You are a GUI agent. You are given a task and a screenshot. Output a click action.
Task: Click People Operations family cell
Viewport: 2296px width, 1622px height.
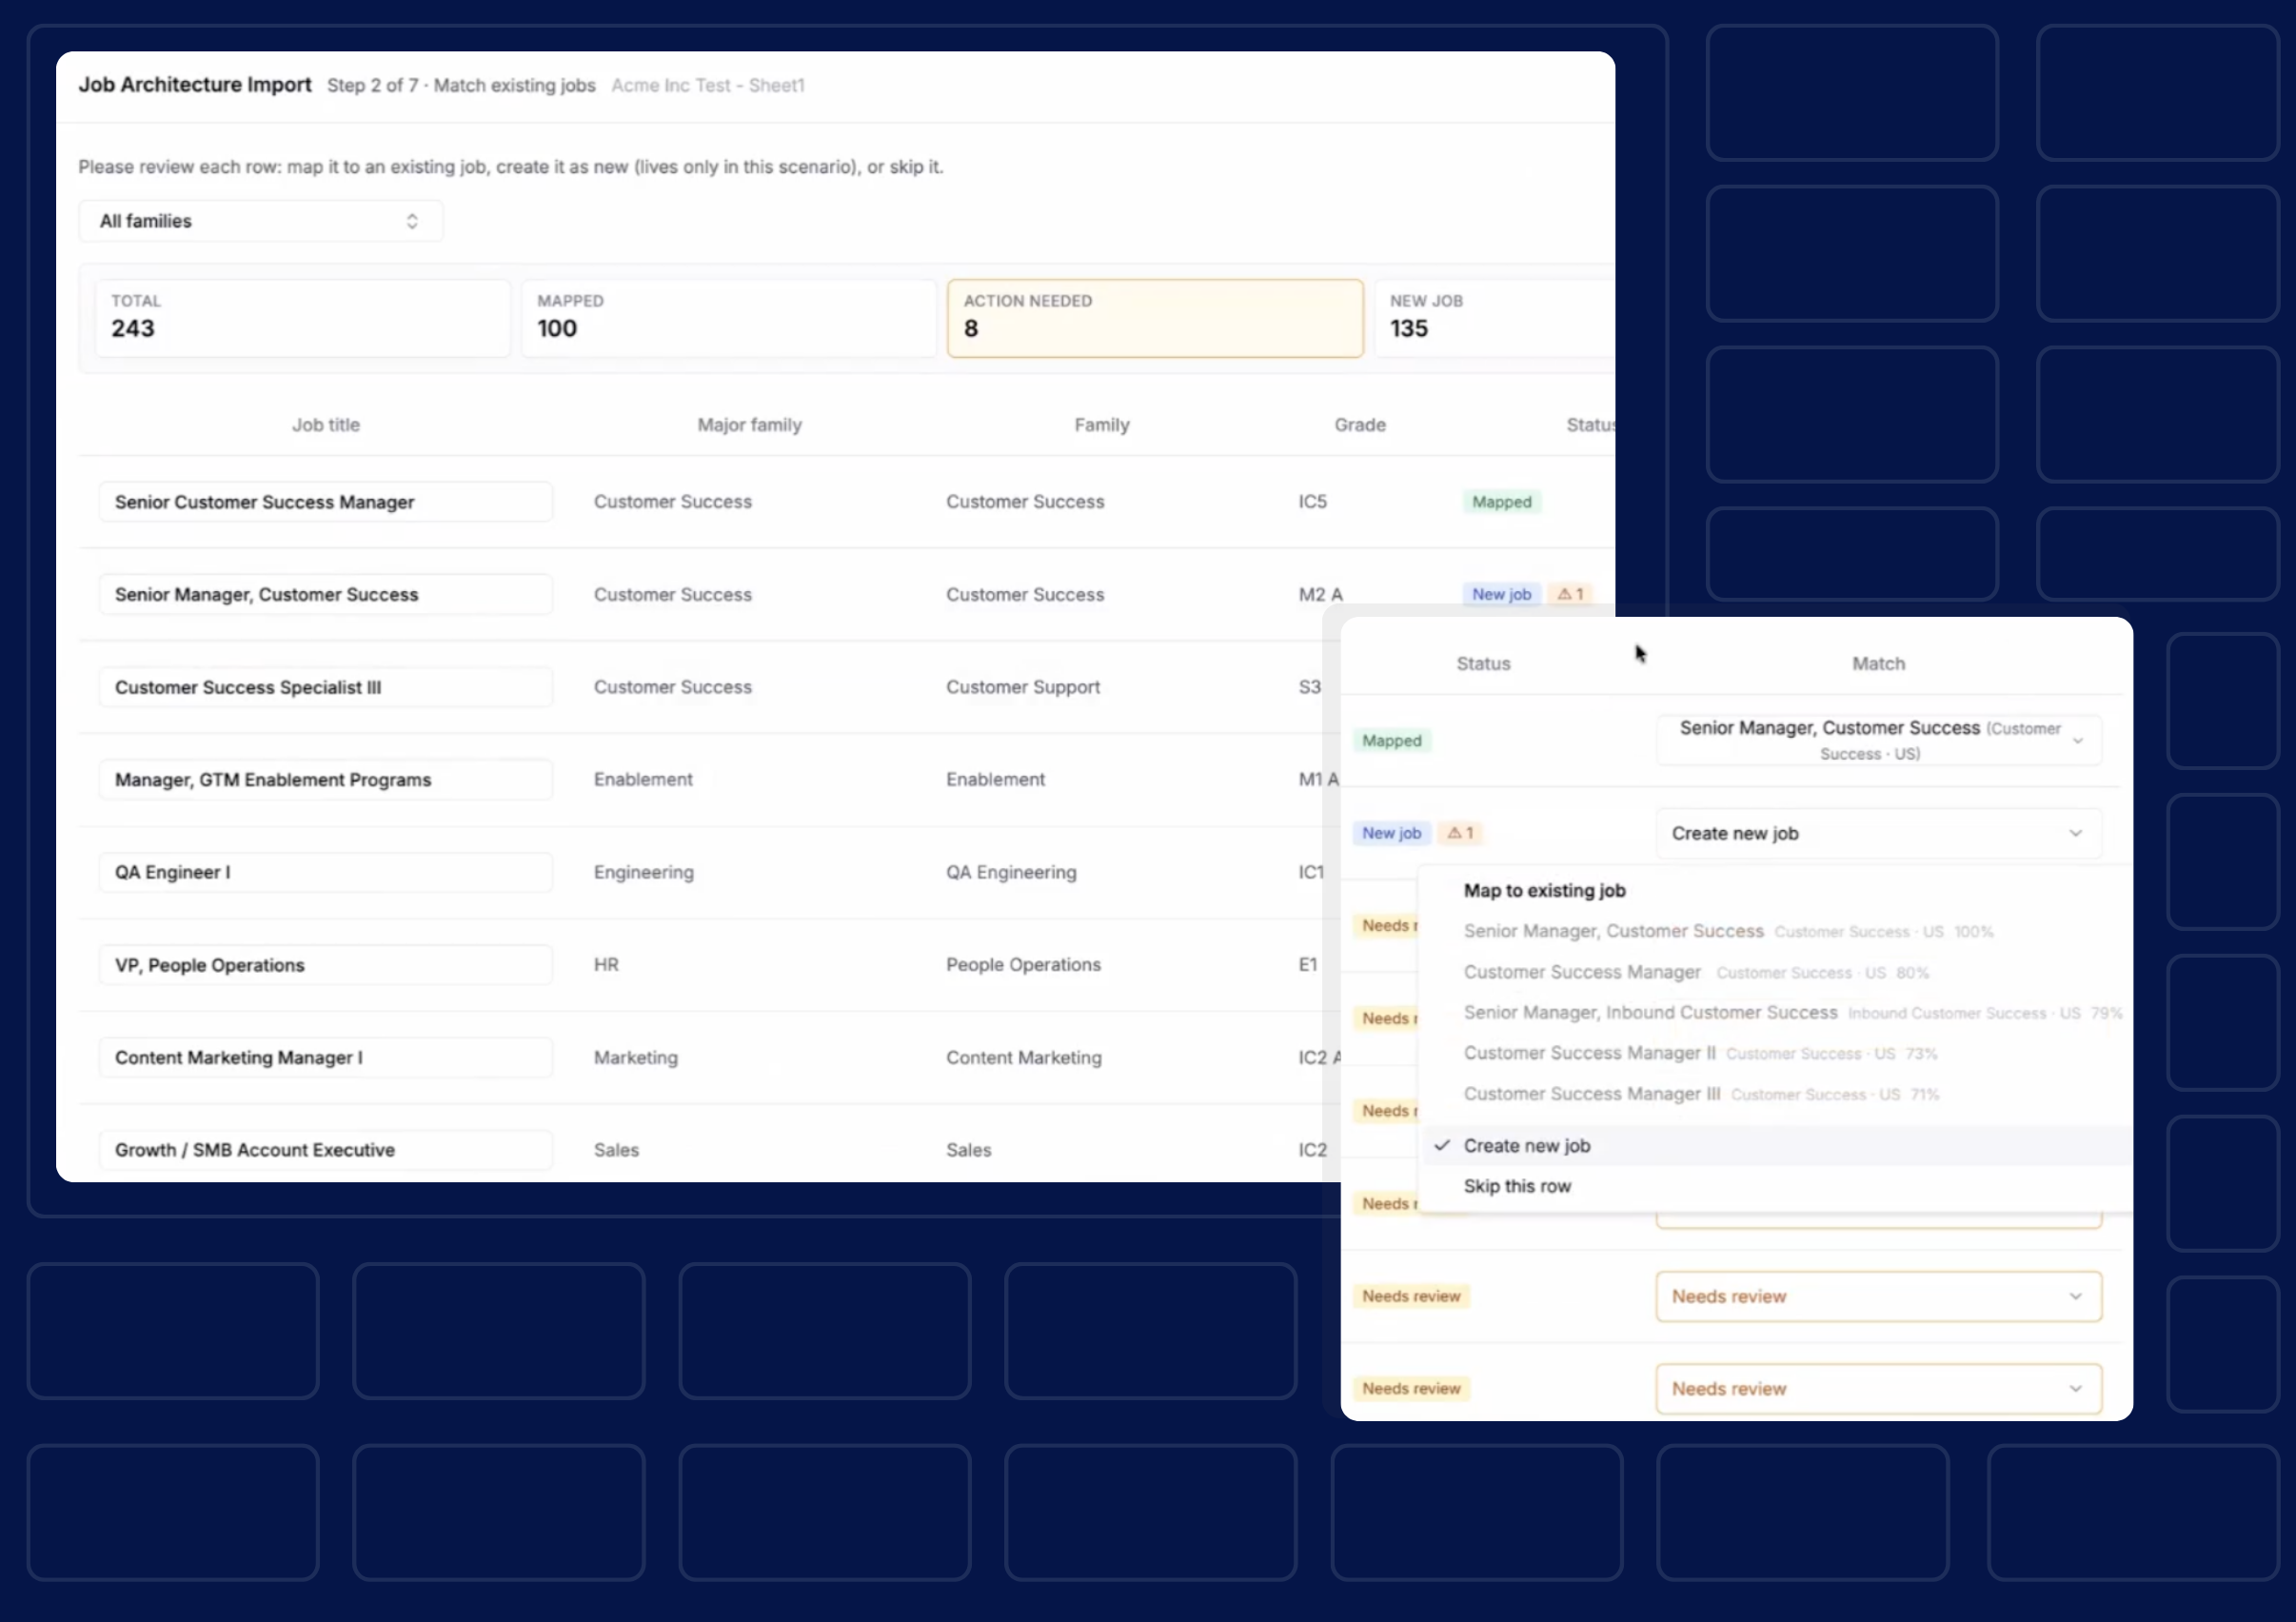1023,965
